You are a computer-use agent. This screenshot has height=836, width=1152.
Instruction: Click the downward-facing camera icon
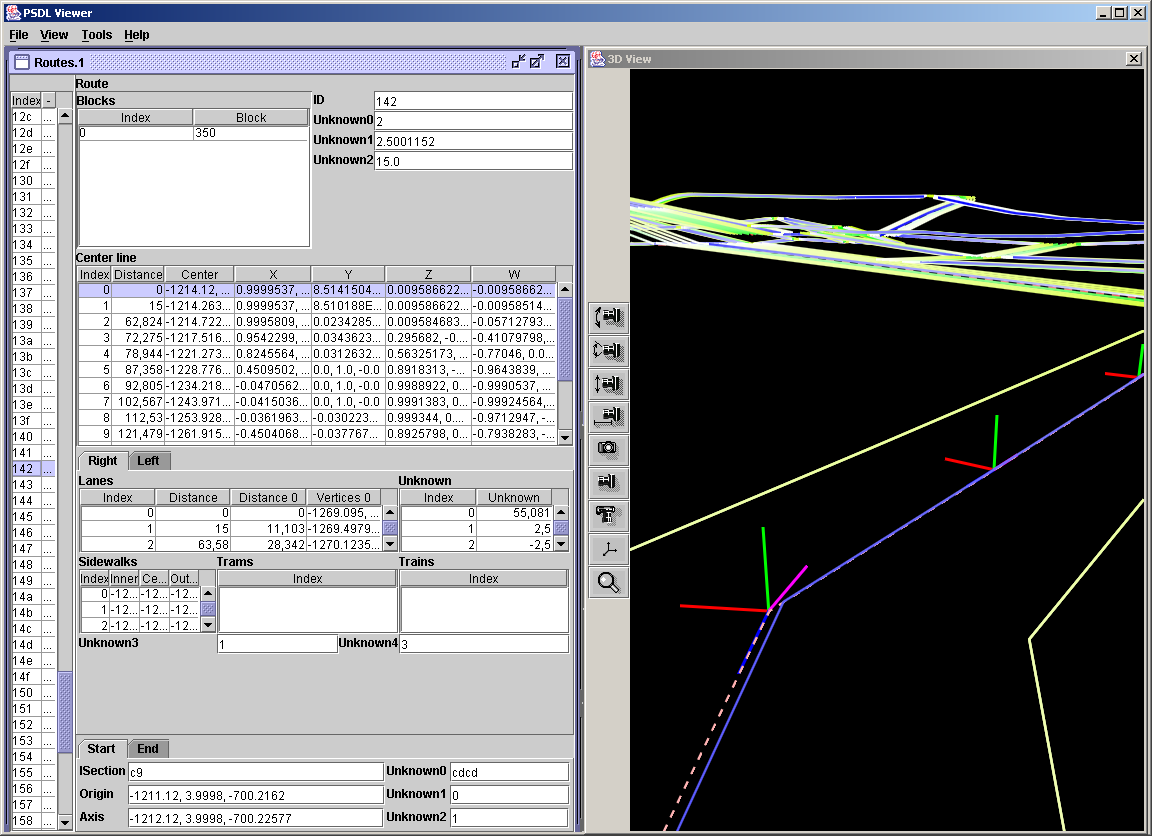(x=608, y=516)
